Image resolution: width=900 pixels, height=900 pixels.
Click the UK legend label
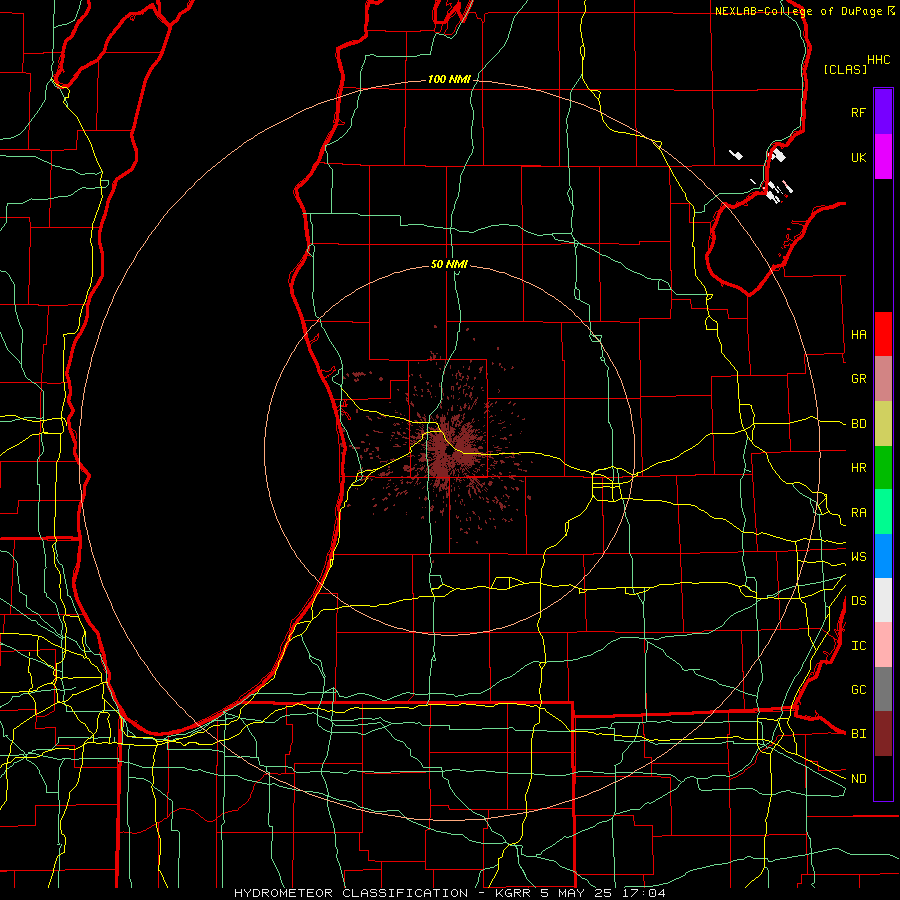858,157
